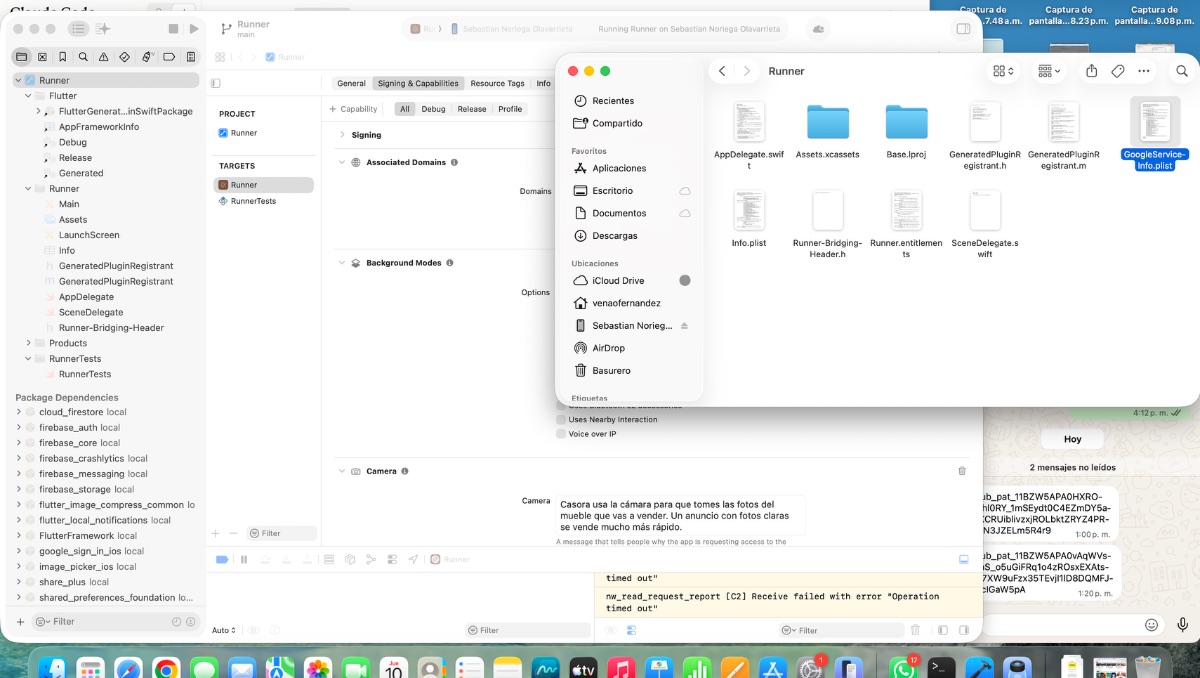The width and height of the screenshot is (1200, 678).
Task: Eject Sebastian Norieg... device in Finder sidebar
Action: [685, 326]
